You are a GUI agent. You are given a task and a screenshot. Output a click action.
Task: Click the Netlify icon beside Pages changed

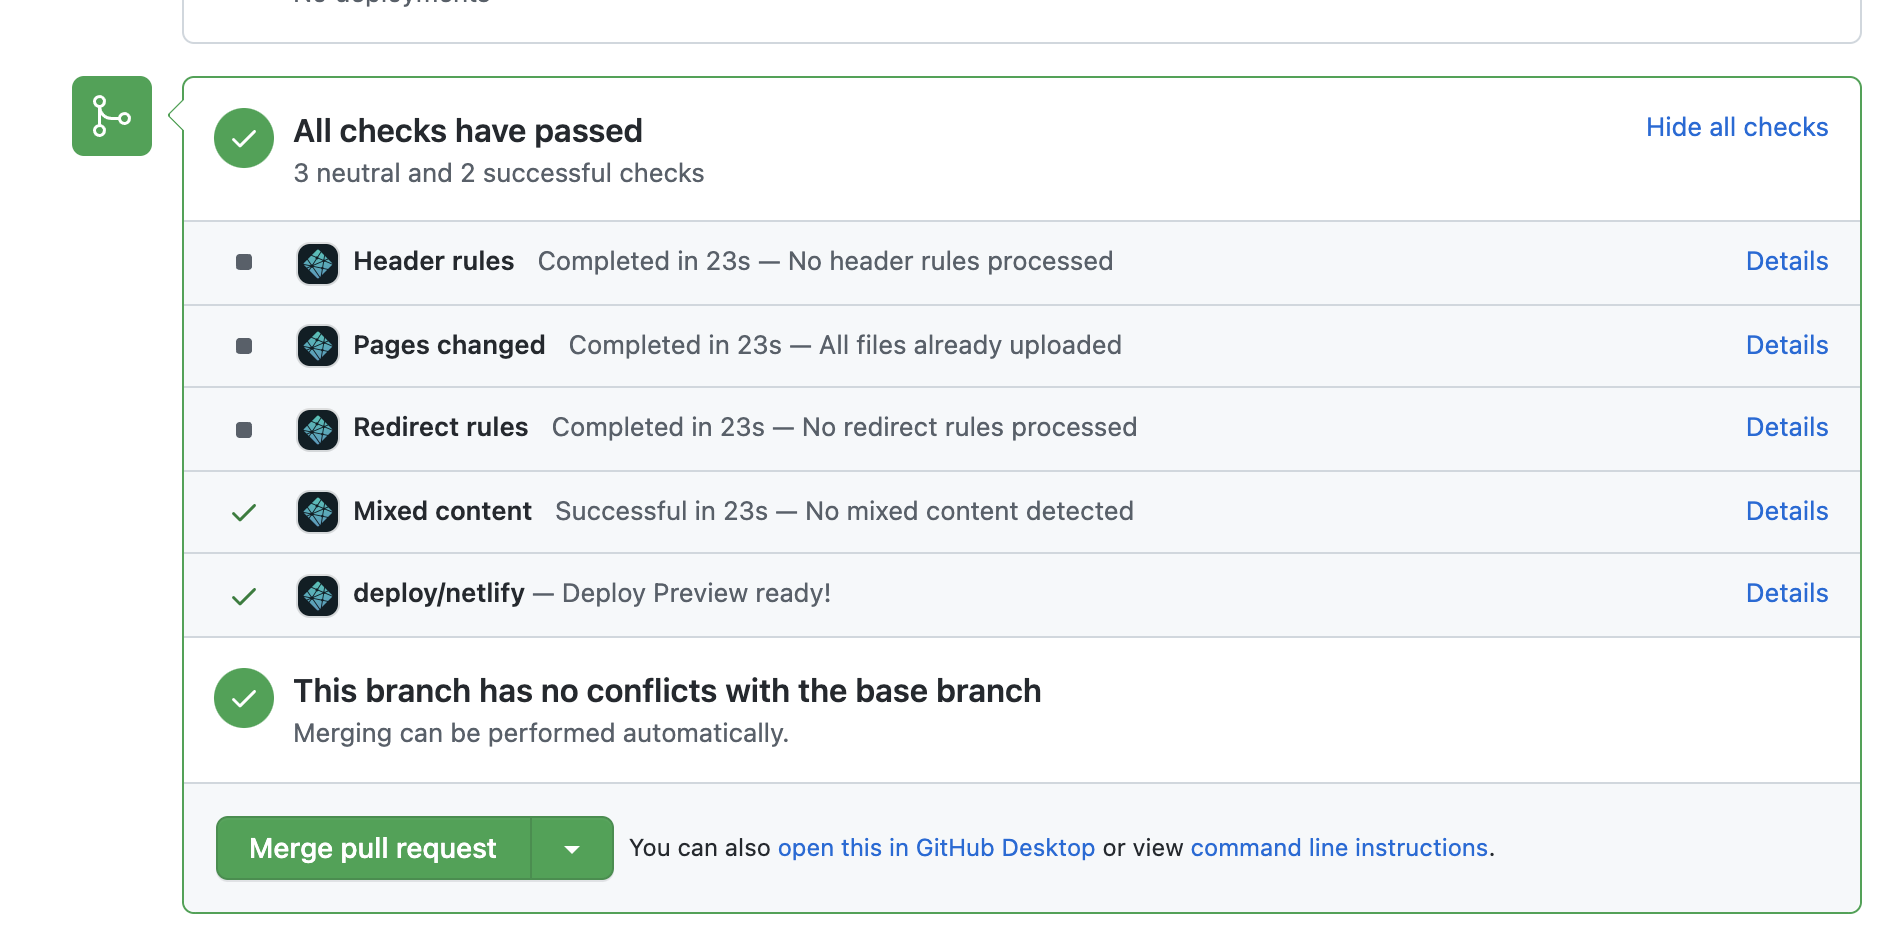(x=318, y=347)
